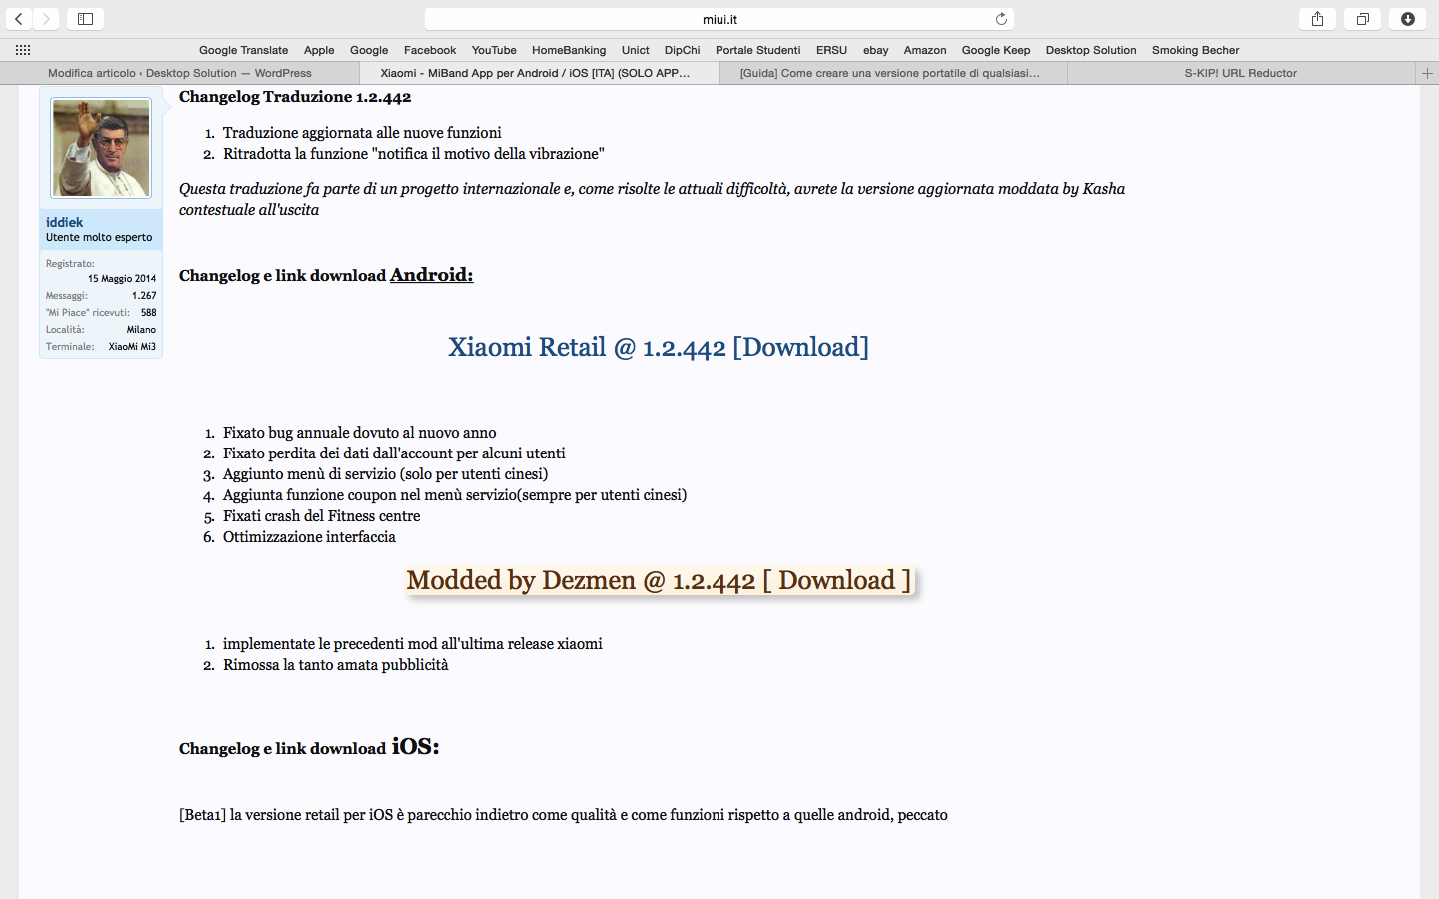Viewport: 1439px width, 899px height.
Task: Click the 'Ritradotta la funzione' list item
Action: click(414, 154)
